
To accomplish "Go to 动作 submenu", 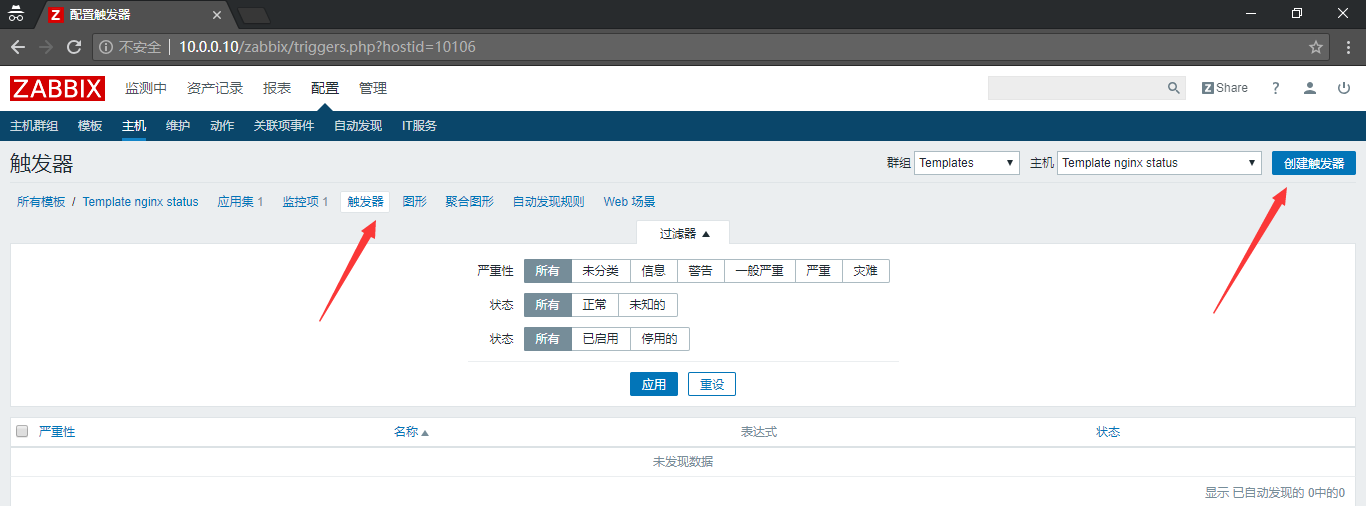I will point(222,126).
